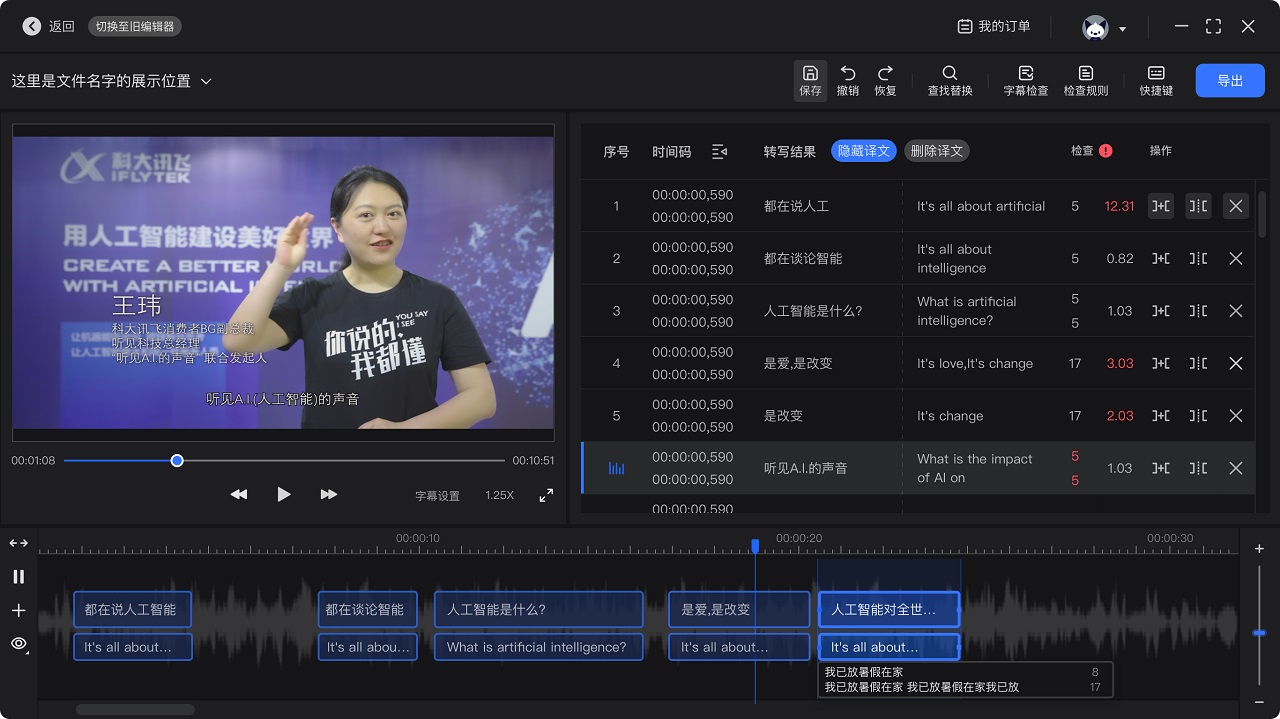This screenshot has height=719, width=1280.
Task: Switch to the old editor (切换至旧编辑器)
Action: tap(135, 27)
